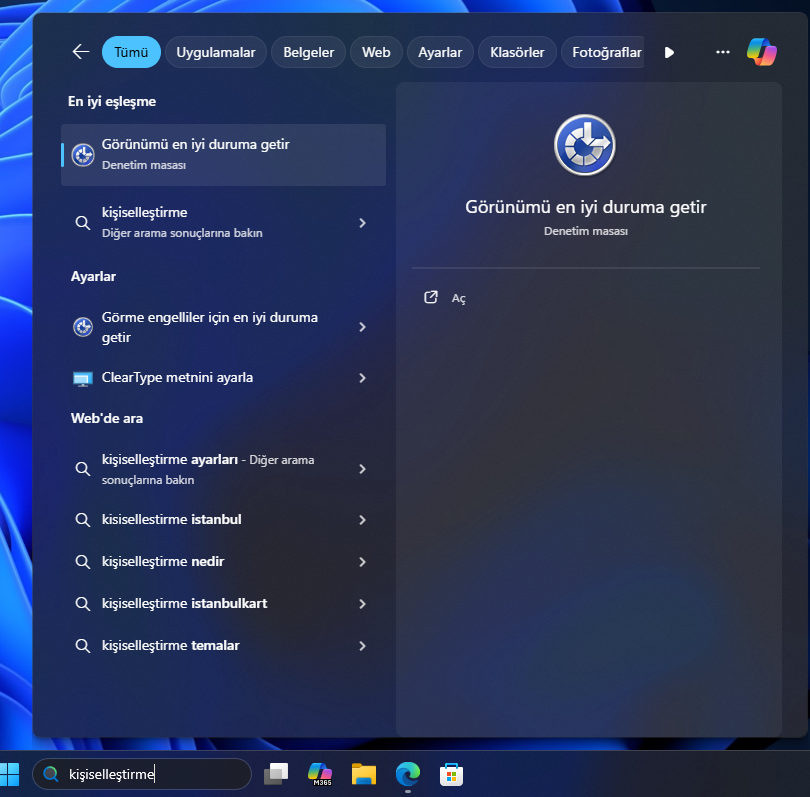This screenshot has width=810, height=797.
Task: Switch to the Uygulamalar tab
Action: (x=215, y=52)
